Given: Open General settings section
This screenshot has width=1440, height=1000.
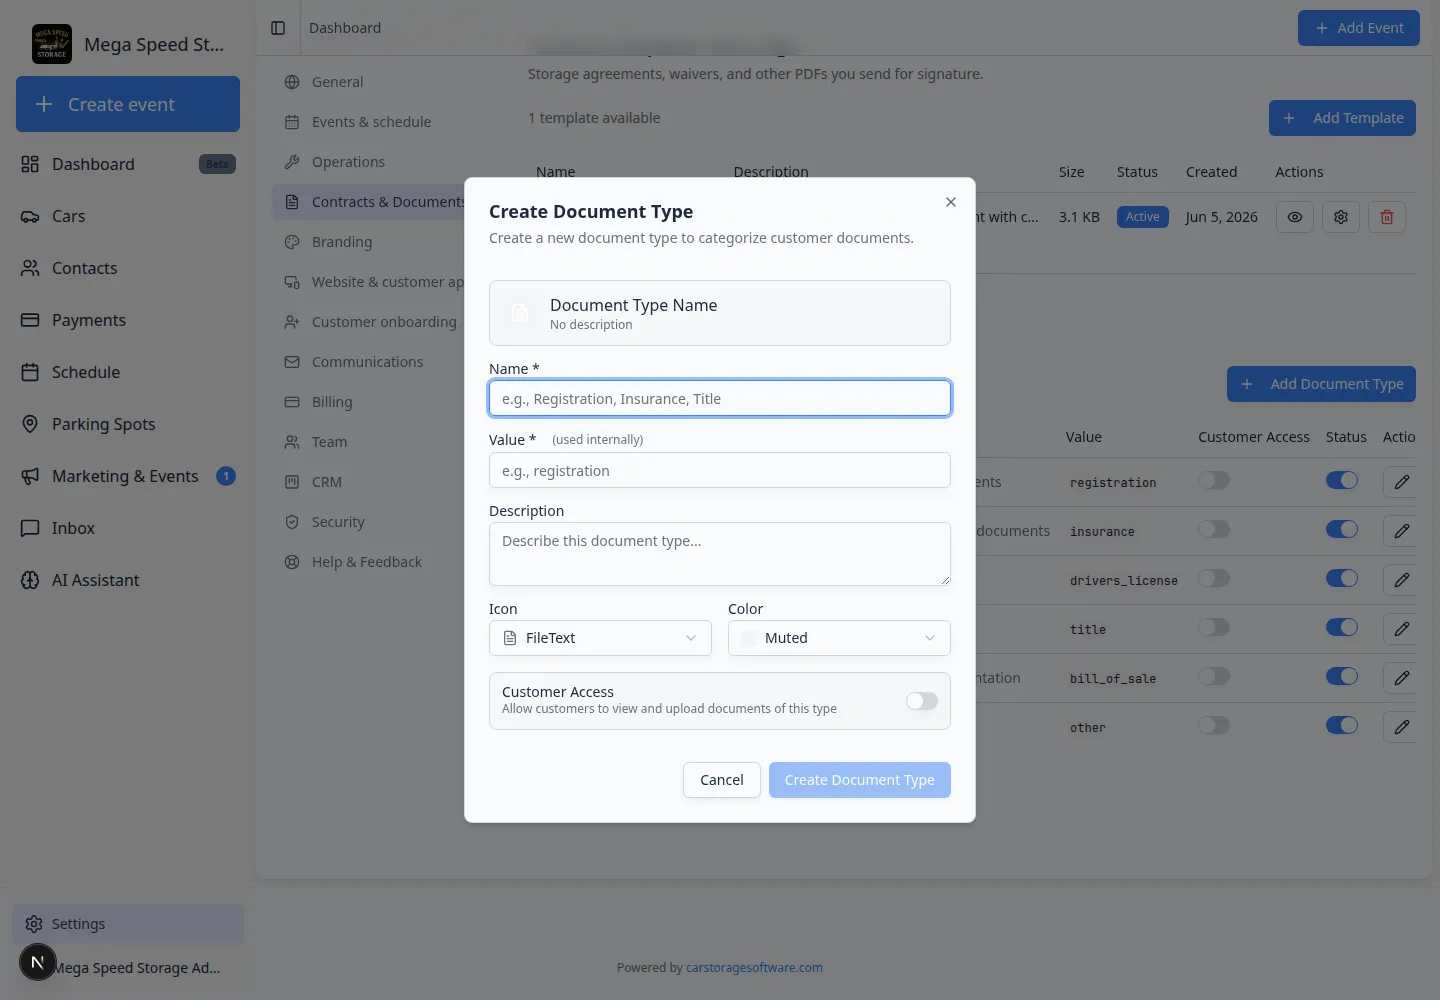Looking at the screenshot, I should [x=370, y=82].
